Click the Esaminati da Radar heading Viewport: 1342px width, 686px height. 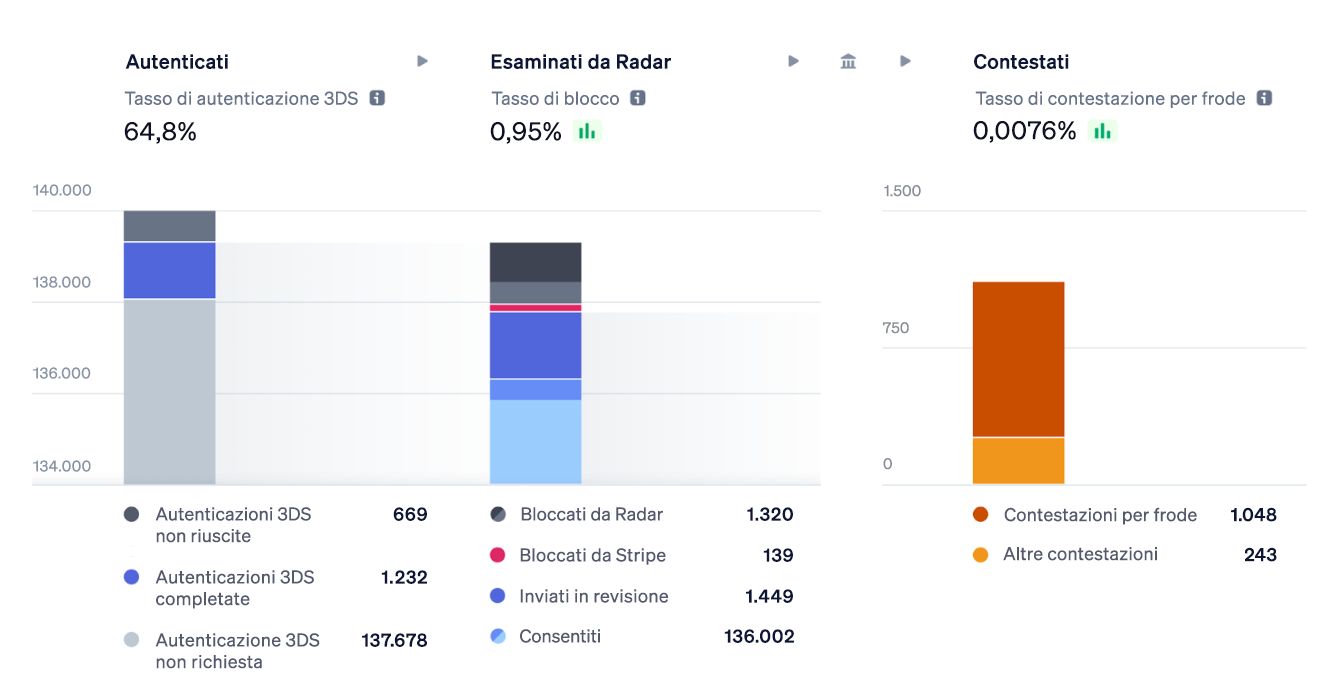pyautogui.click(x=580, y=62)
